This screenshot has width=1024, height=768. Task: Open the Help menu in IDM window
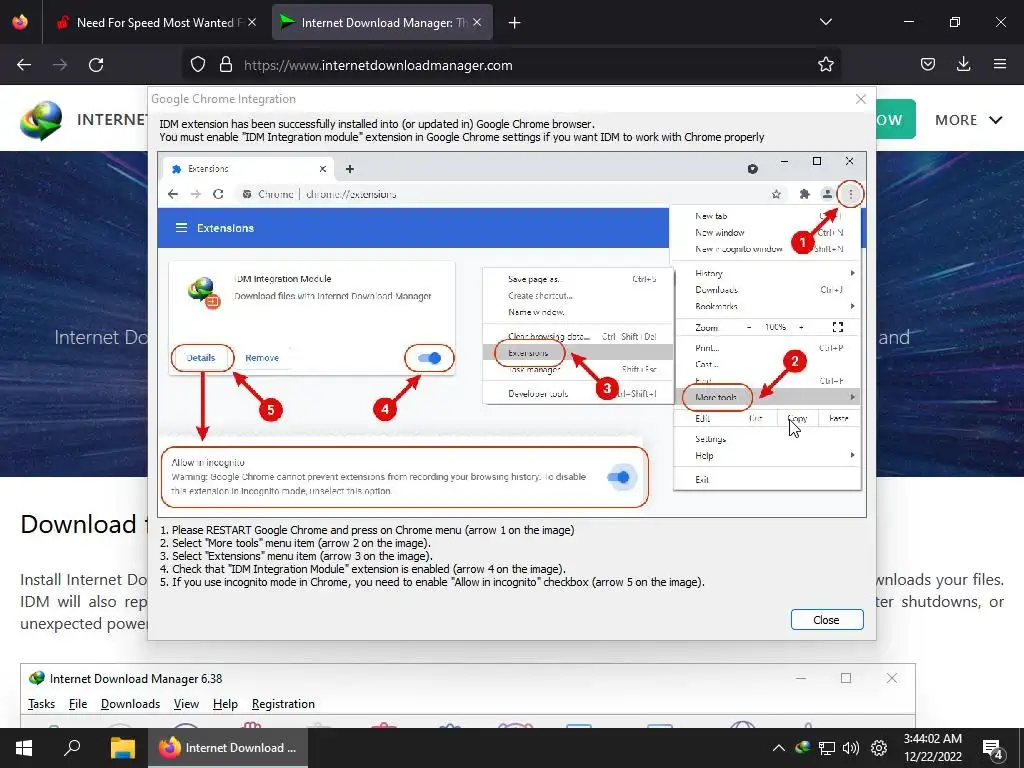[225, 704]
